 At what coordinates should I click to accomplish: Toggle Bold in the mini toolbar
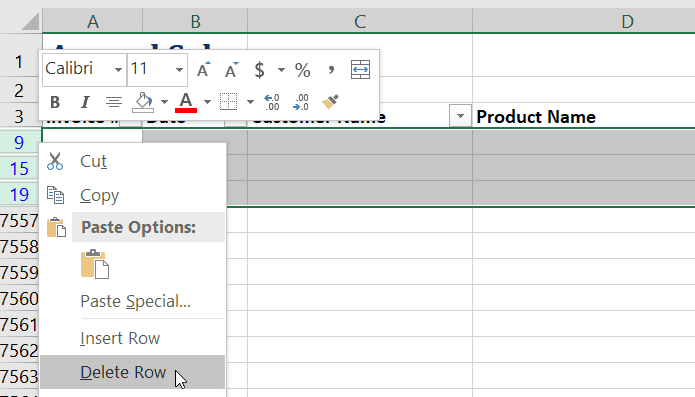click(55, 102)
